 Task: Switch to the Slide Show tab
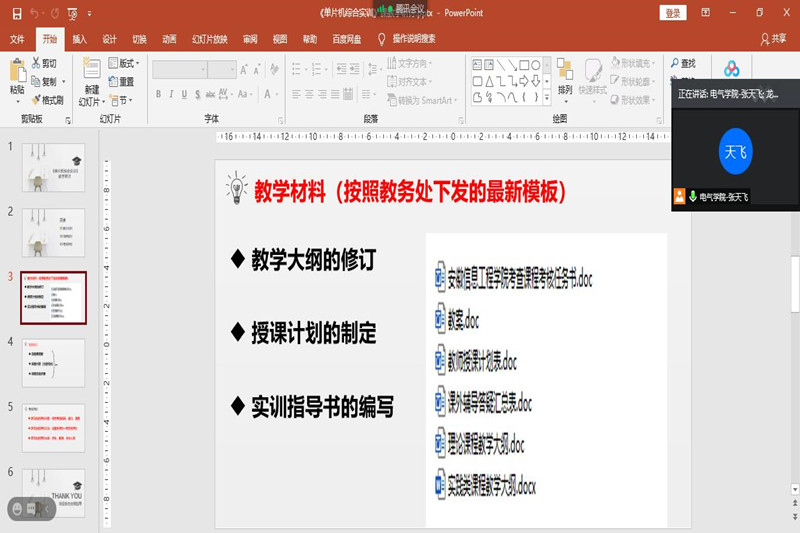(x=210, y=39)
